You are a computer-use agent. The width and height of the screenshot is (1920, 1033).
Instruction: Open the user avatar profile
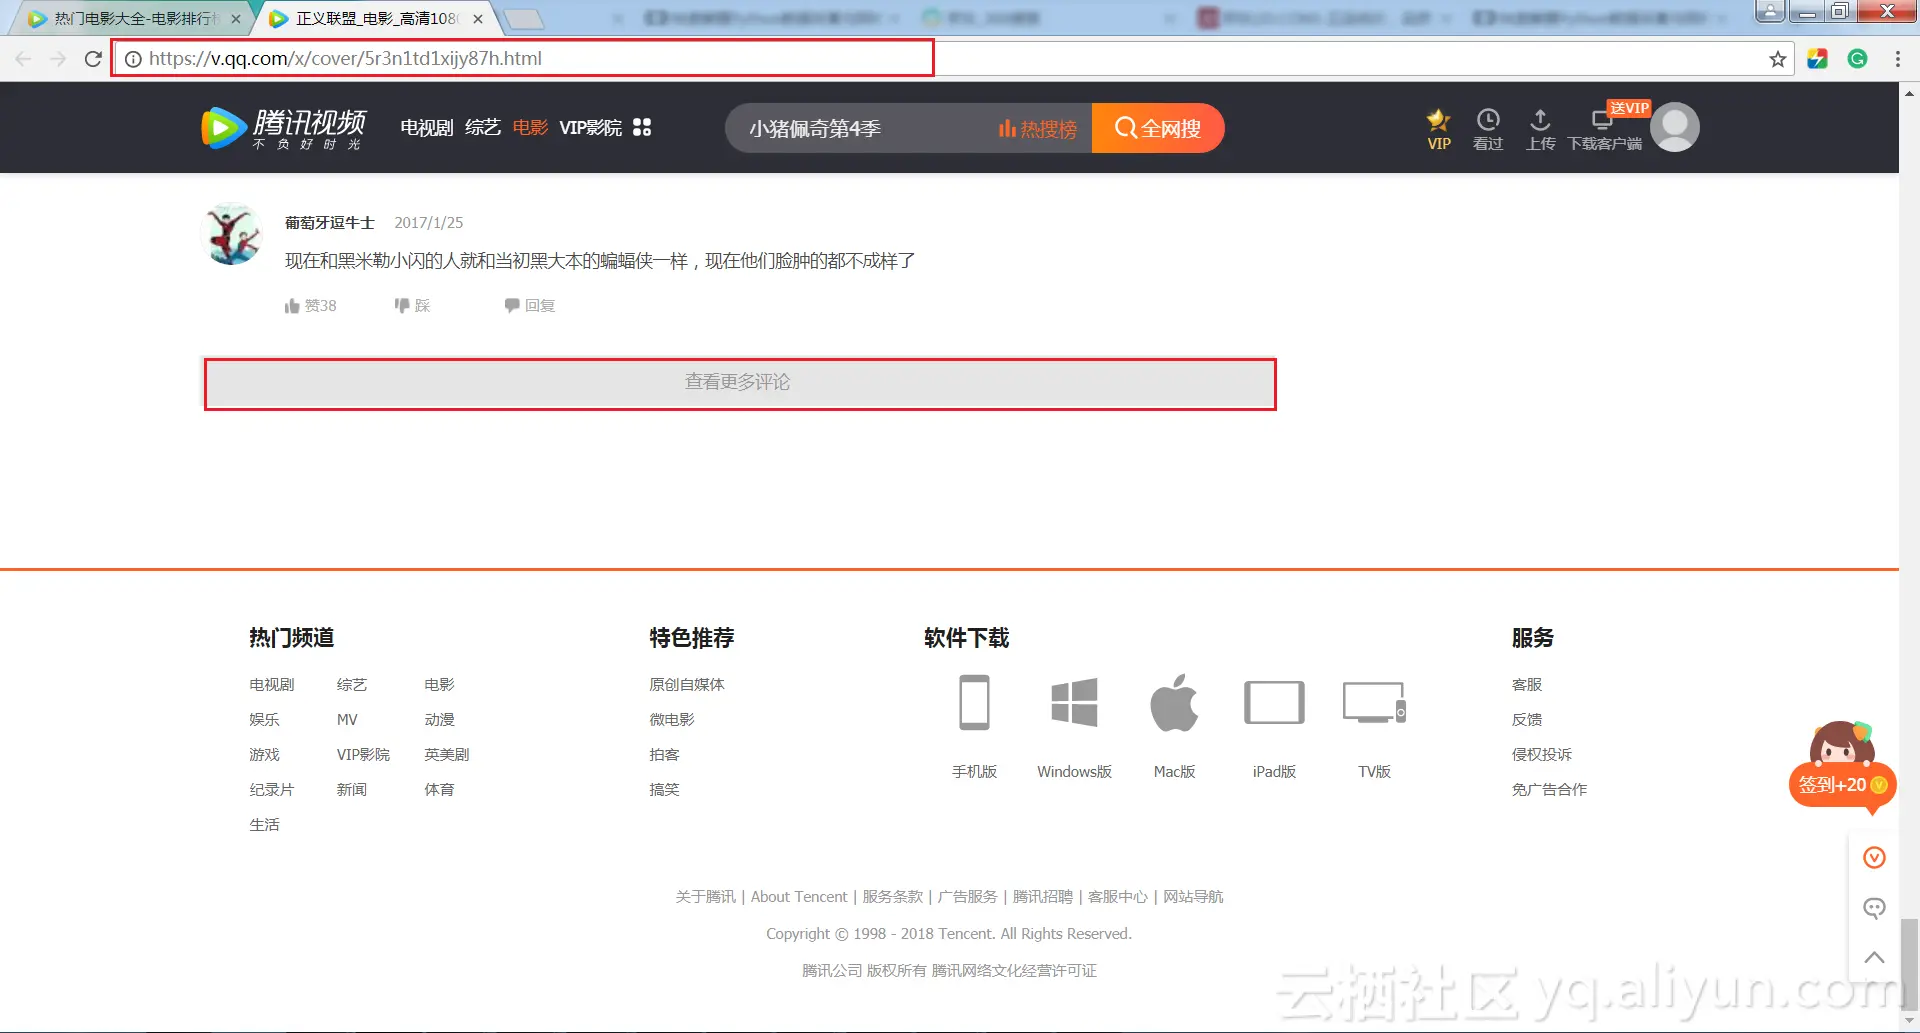(1675, 127)
